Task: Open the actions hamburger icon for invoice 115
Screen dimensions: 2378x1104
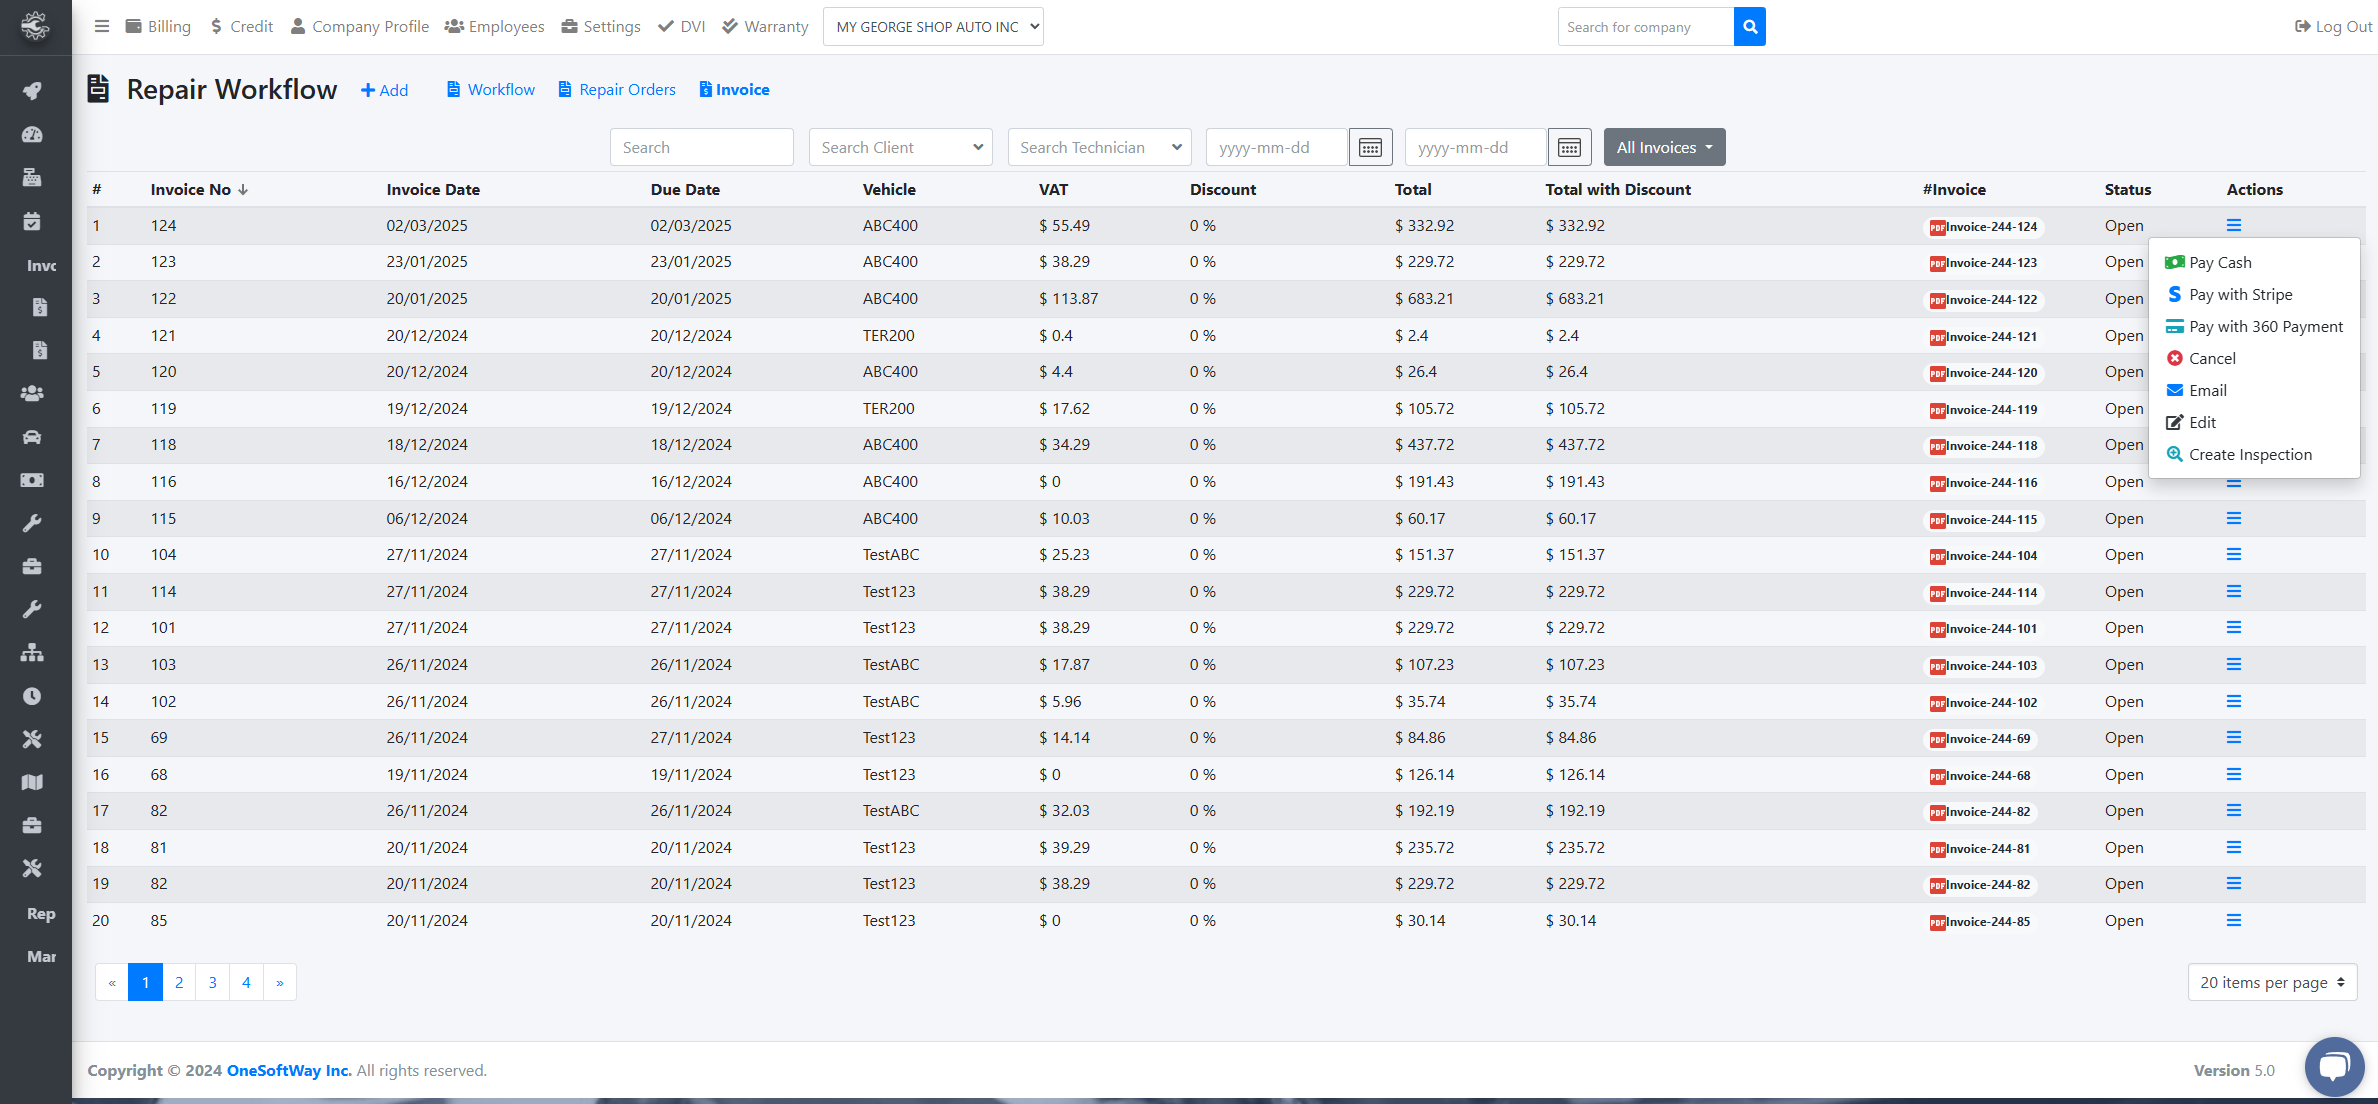Action: 2234,518
